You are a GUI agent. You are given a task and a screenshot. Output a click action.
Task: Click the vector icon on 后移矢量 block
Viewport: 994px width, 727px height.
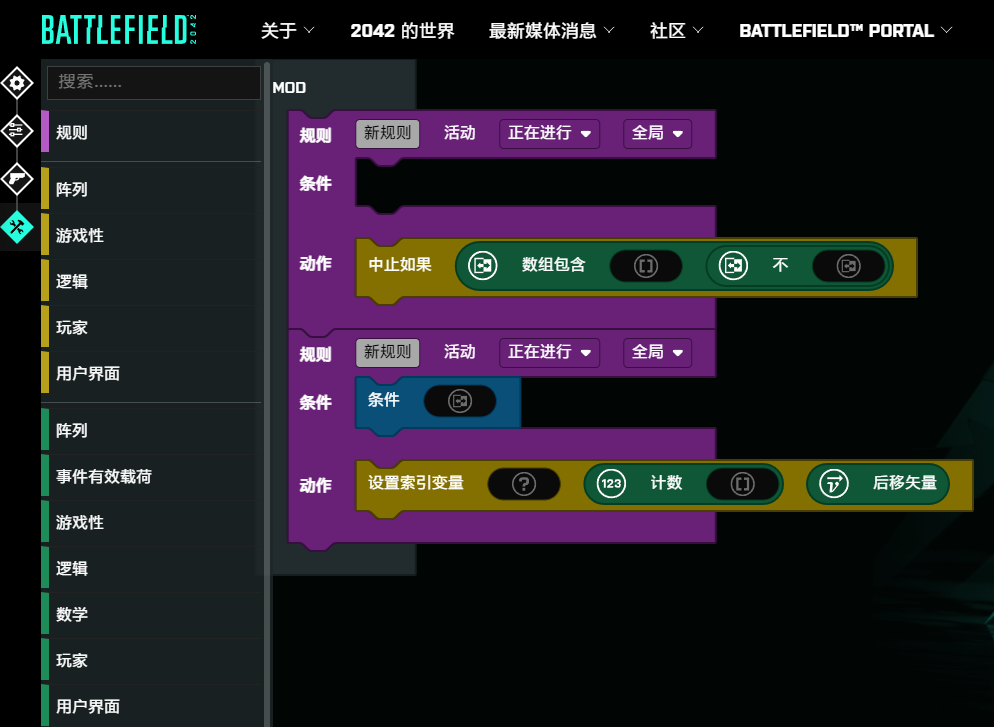833,484
